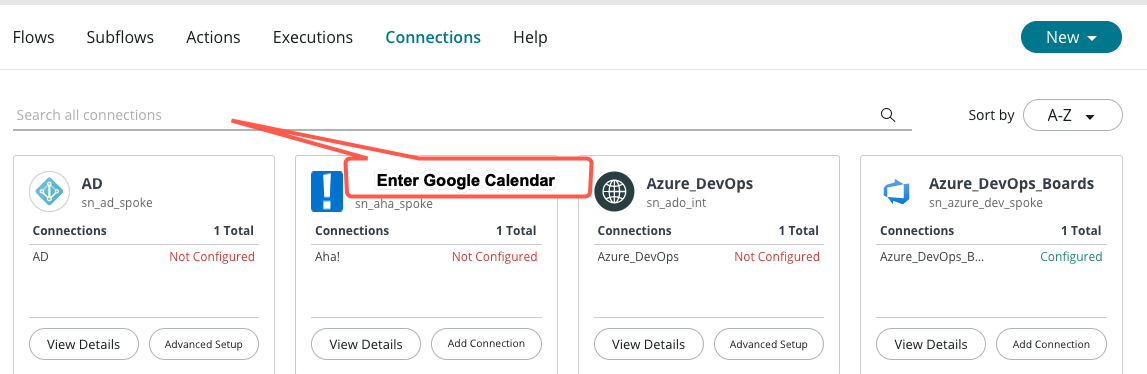Click the sn_azure_dev_spoke scope text
The height and width of the screenshot is (374, 1147).
click(x=986, y=203)
